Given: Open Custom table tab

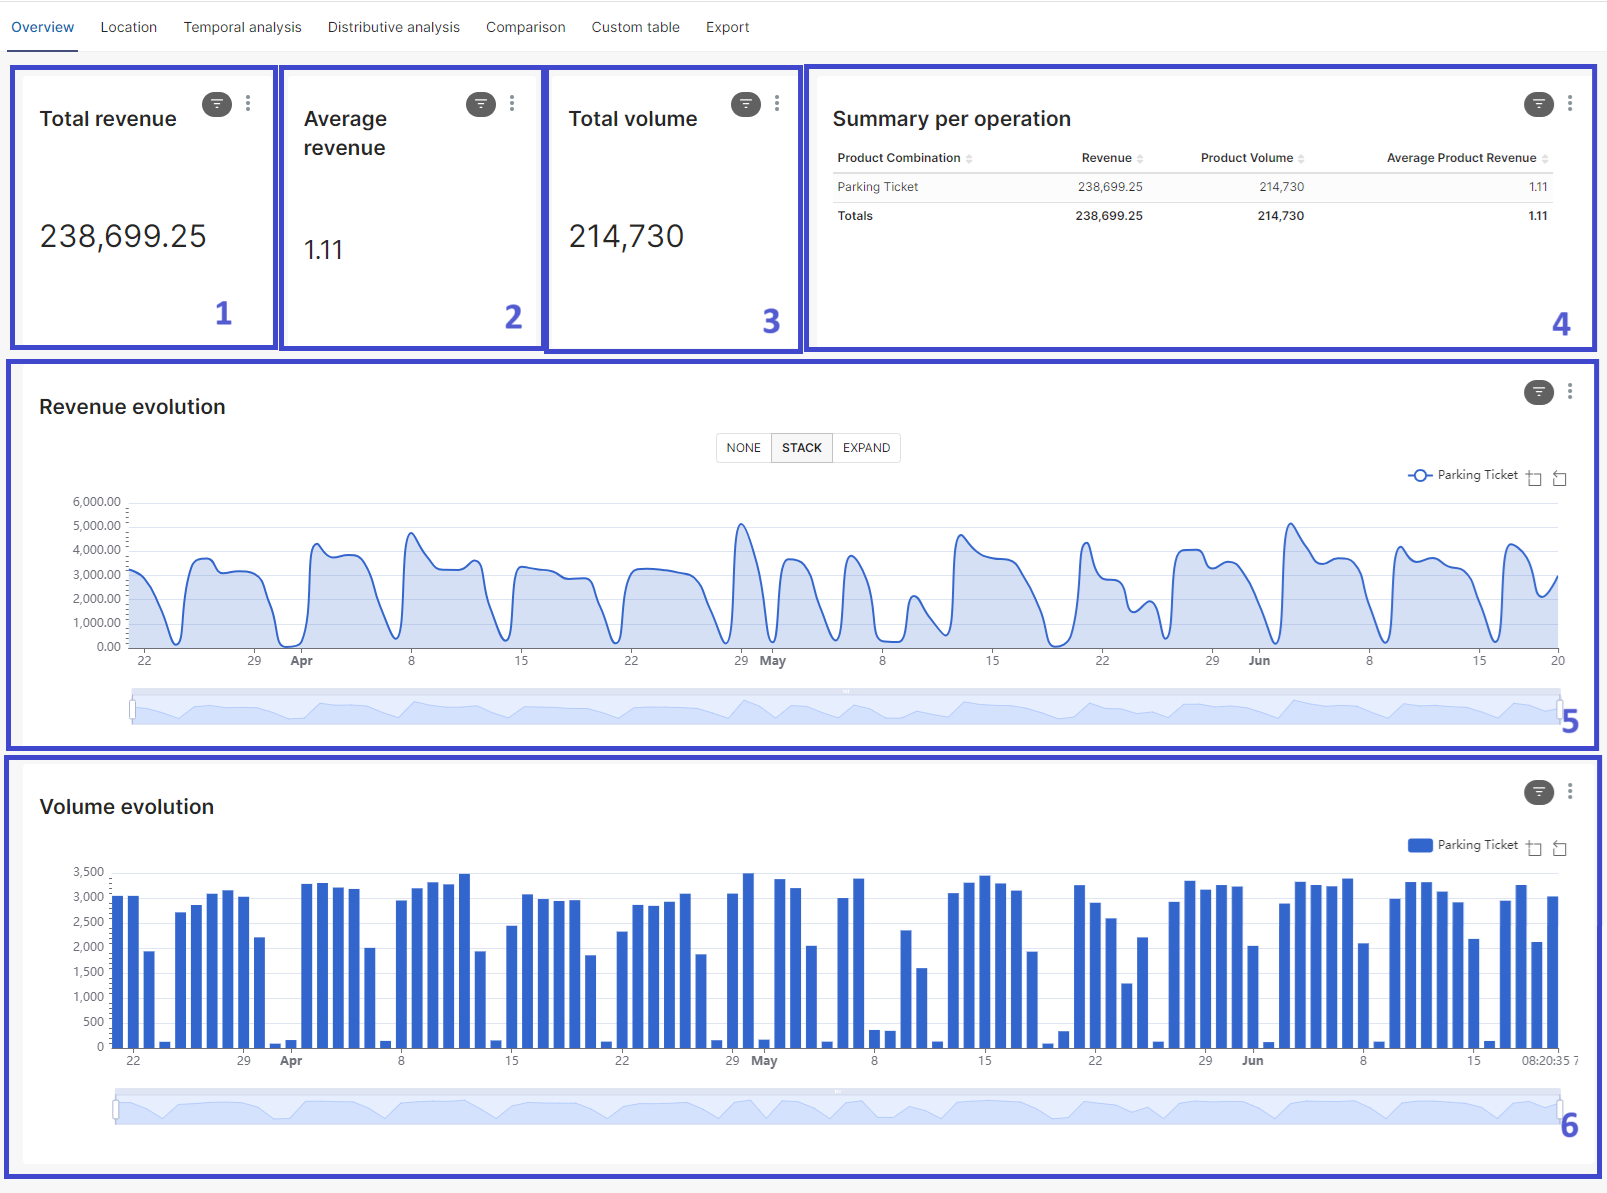Looking at the screenshot, I should 635,27.
